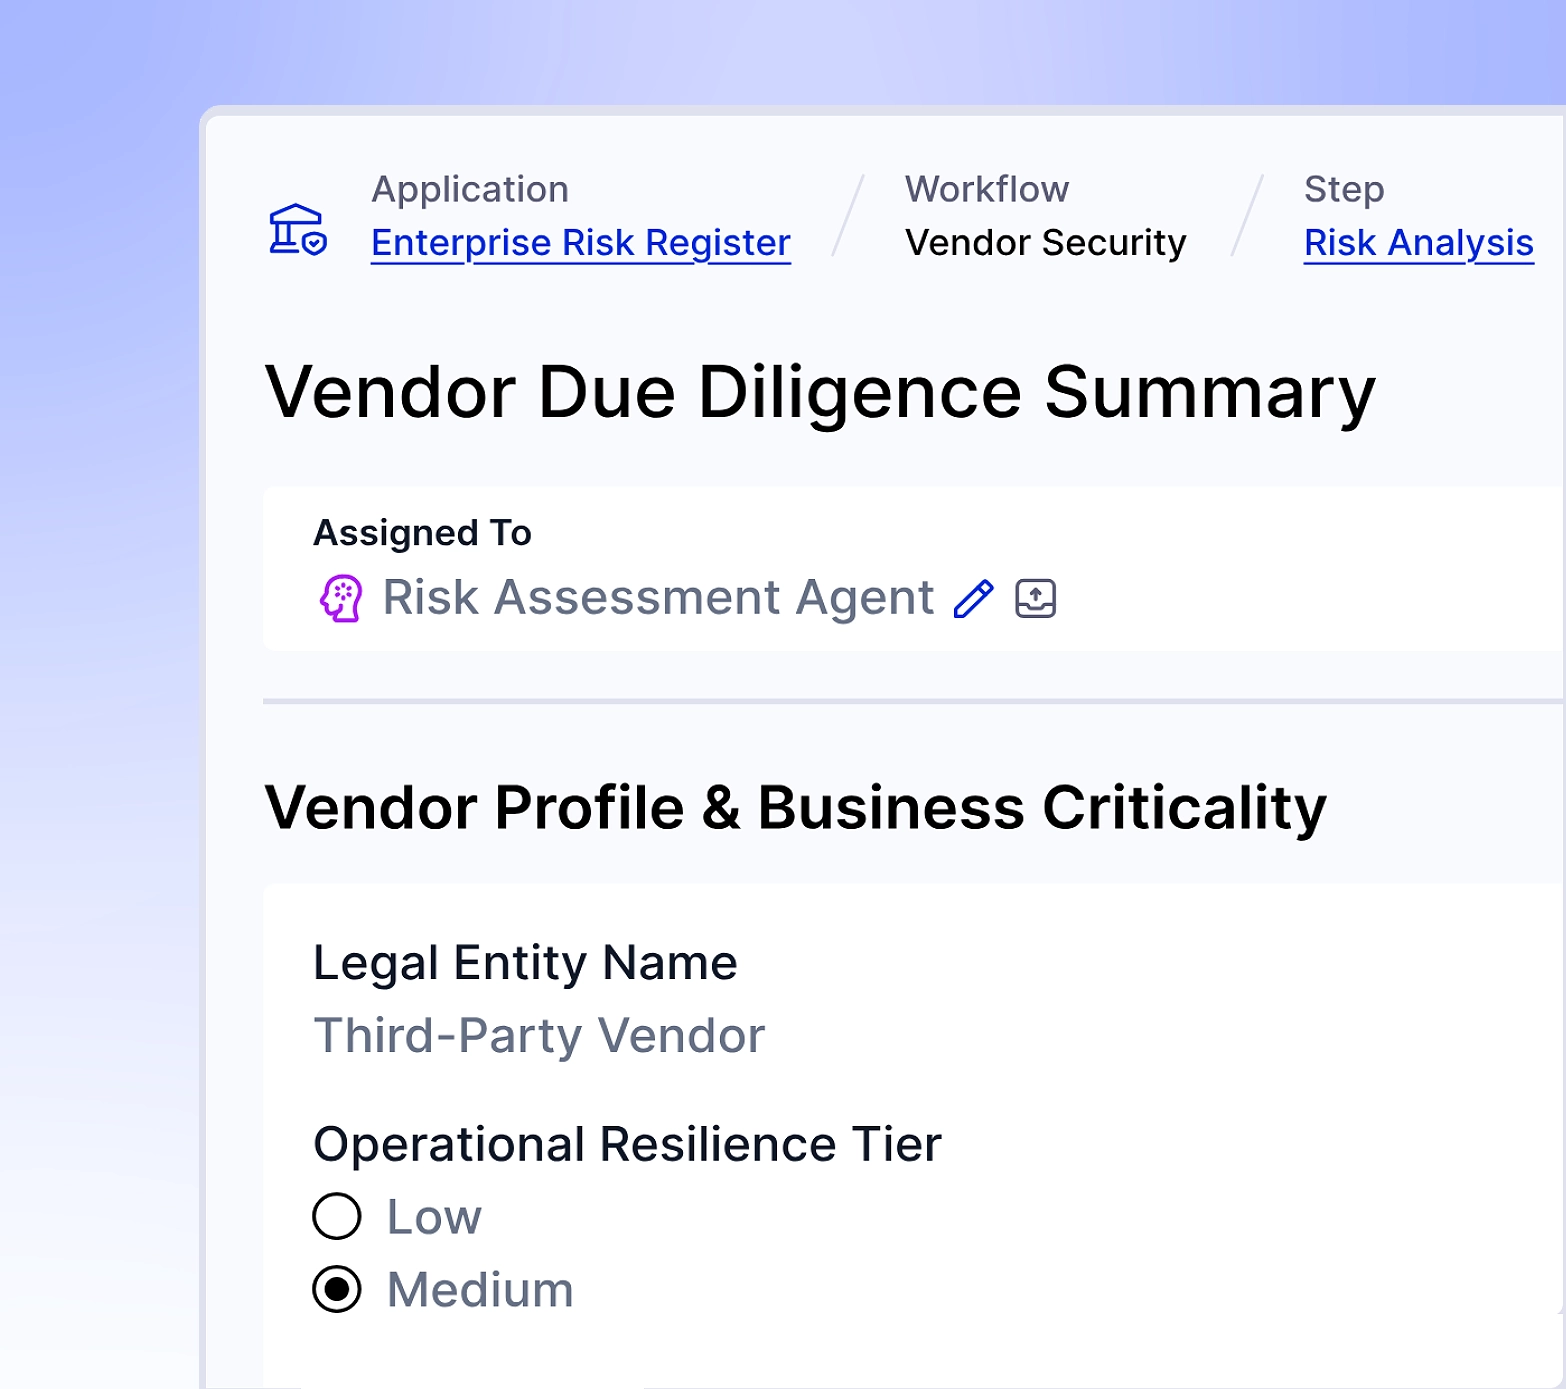Click the Legal Entity Name label
Viewport: 1566px width, 1389px height.
click(x=525, y=963)
